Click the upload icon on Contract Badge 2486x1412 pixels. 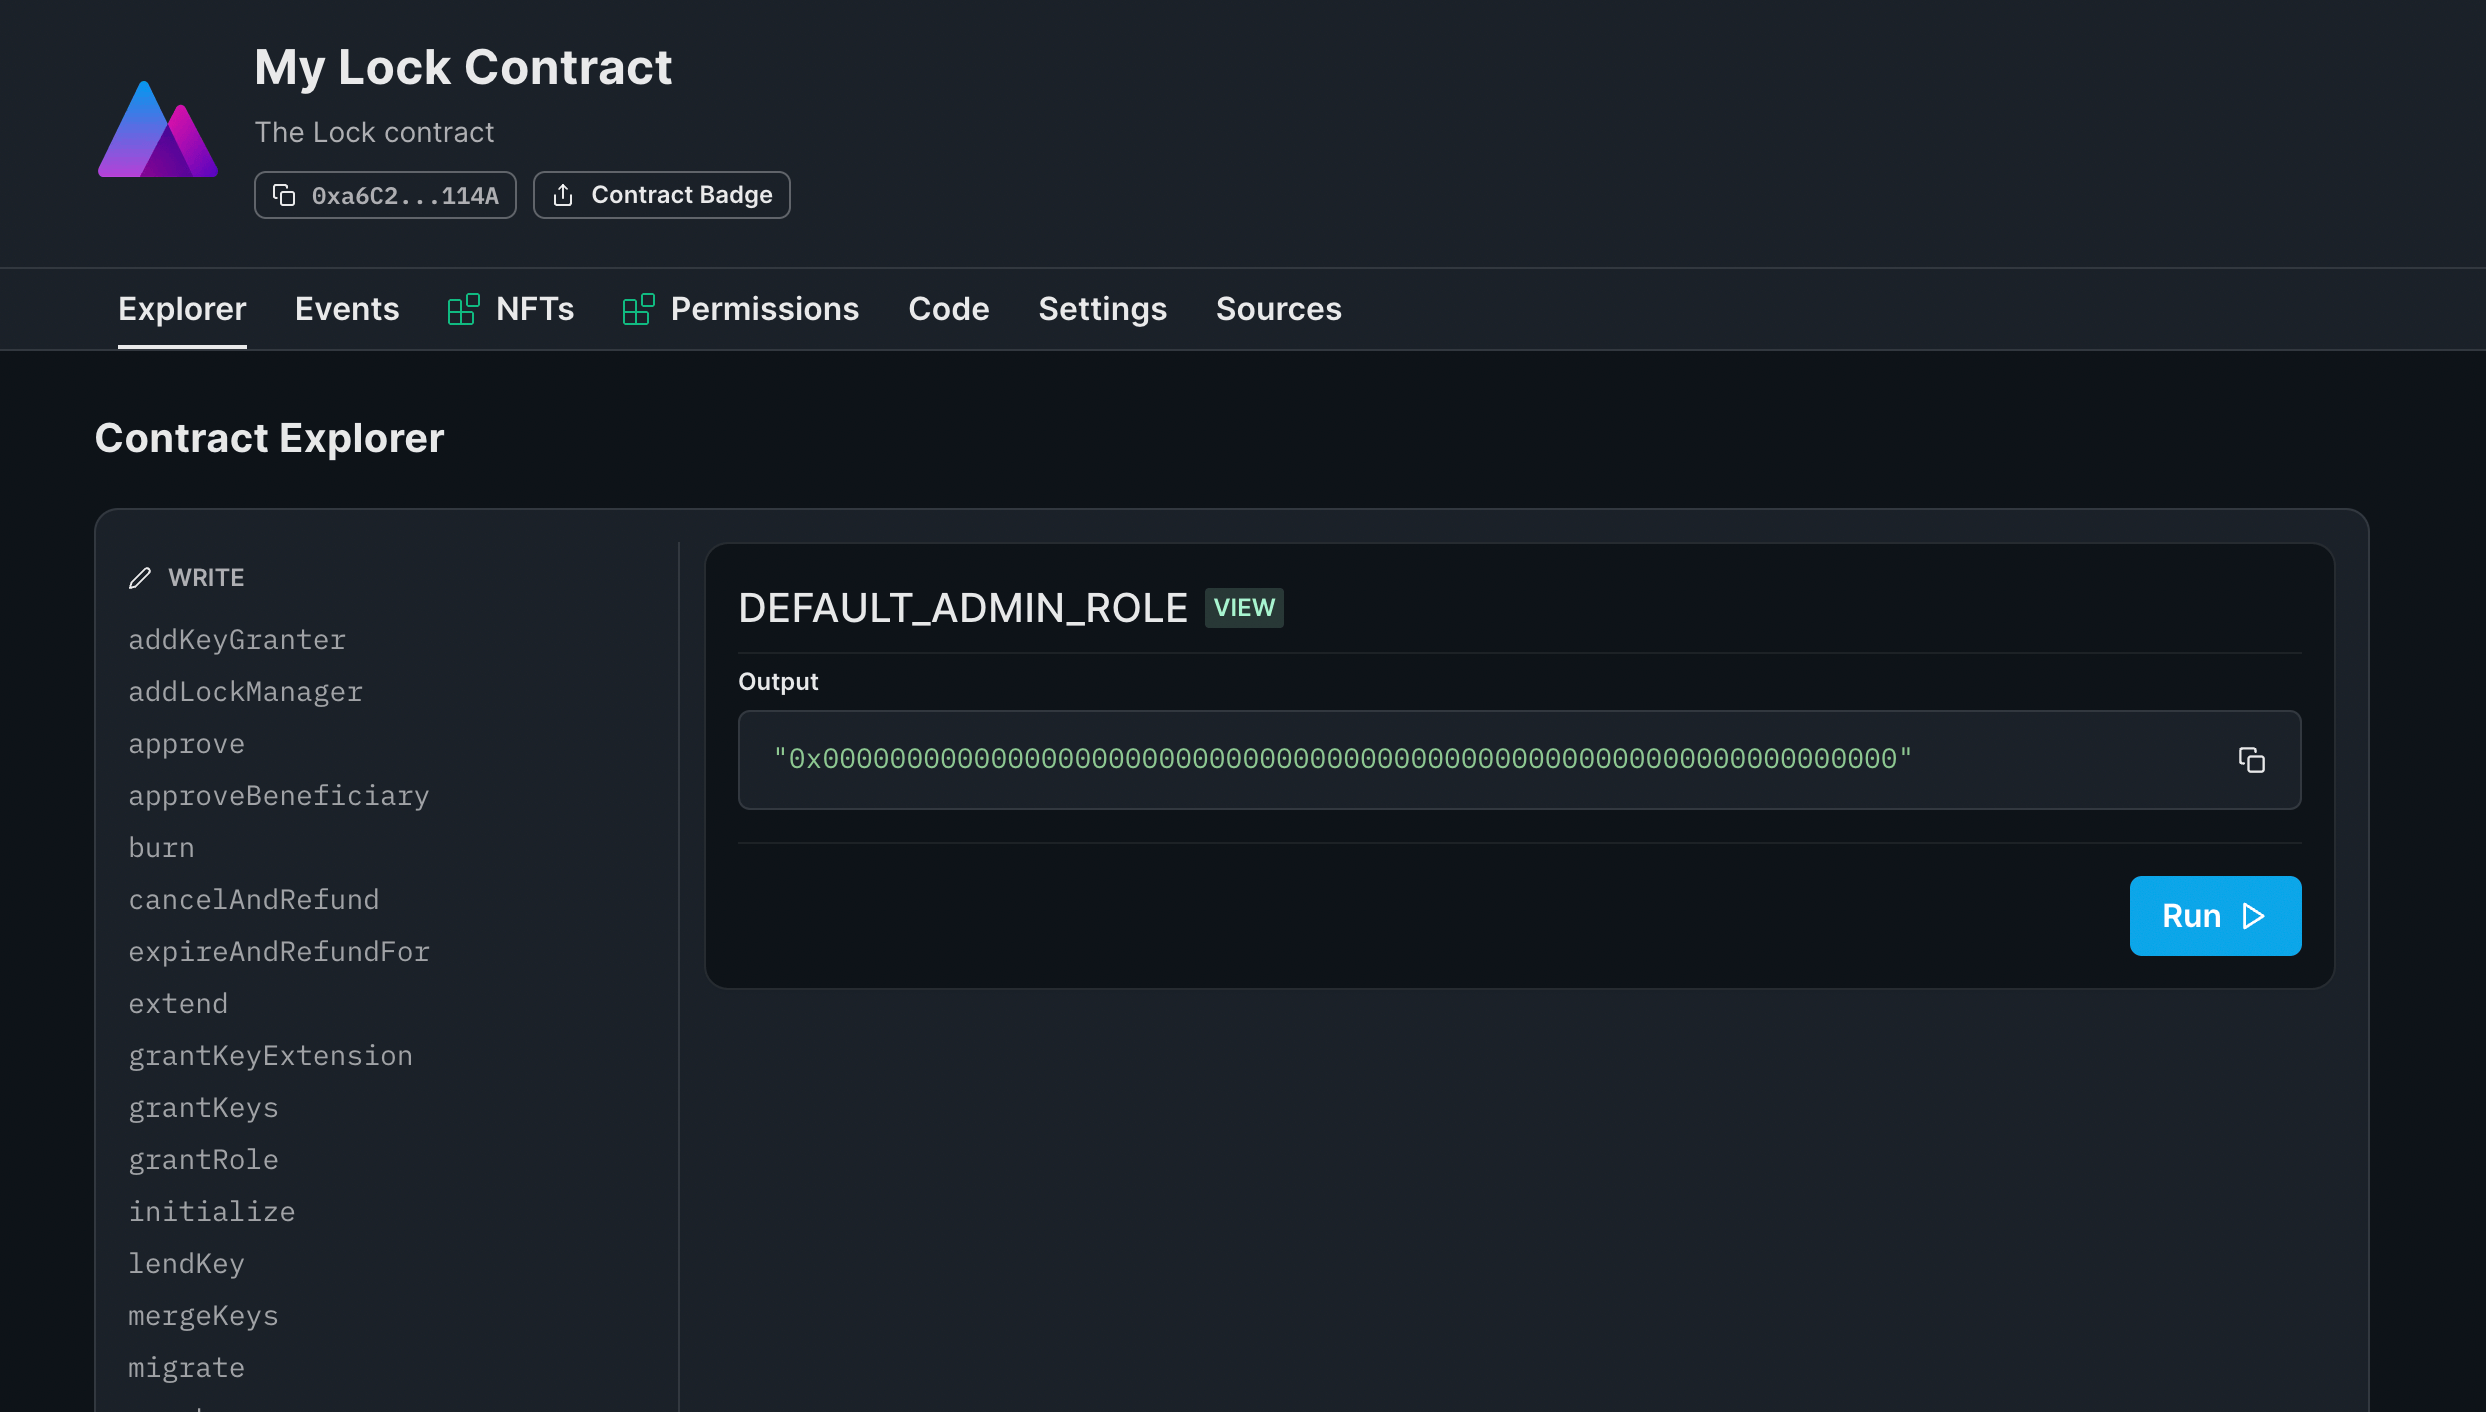[565, 195]
